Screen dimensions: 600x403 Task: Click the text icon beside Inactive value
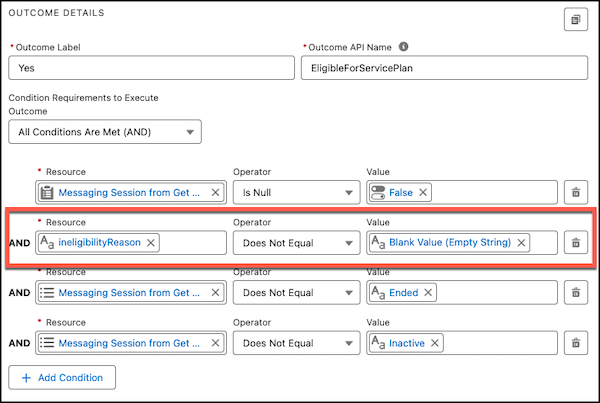pyautogui.click(x=378, y=343)
